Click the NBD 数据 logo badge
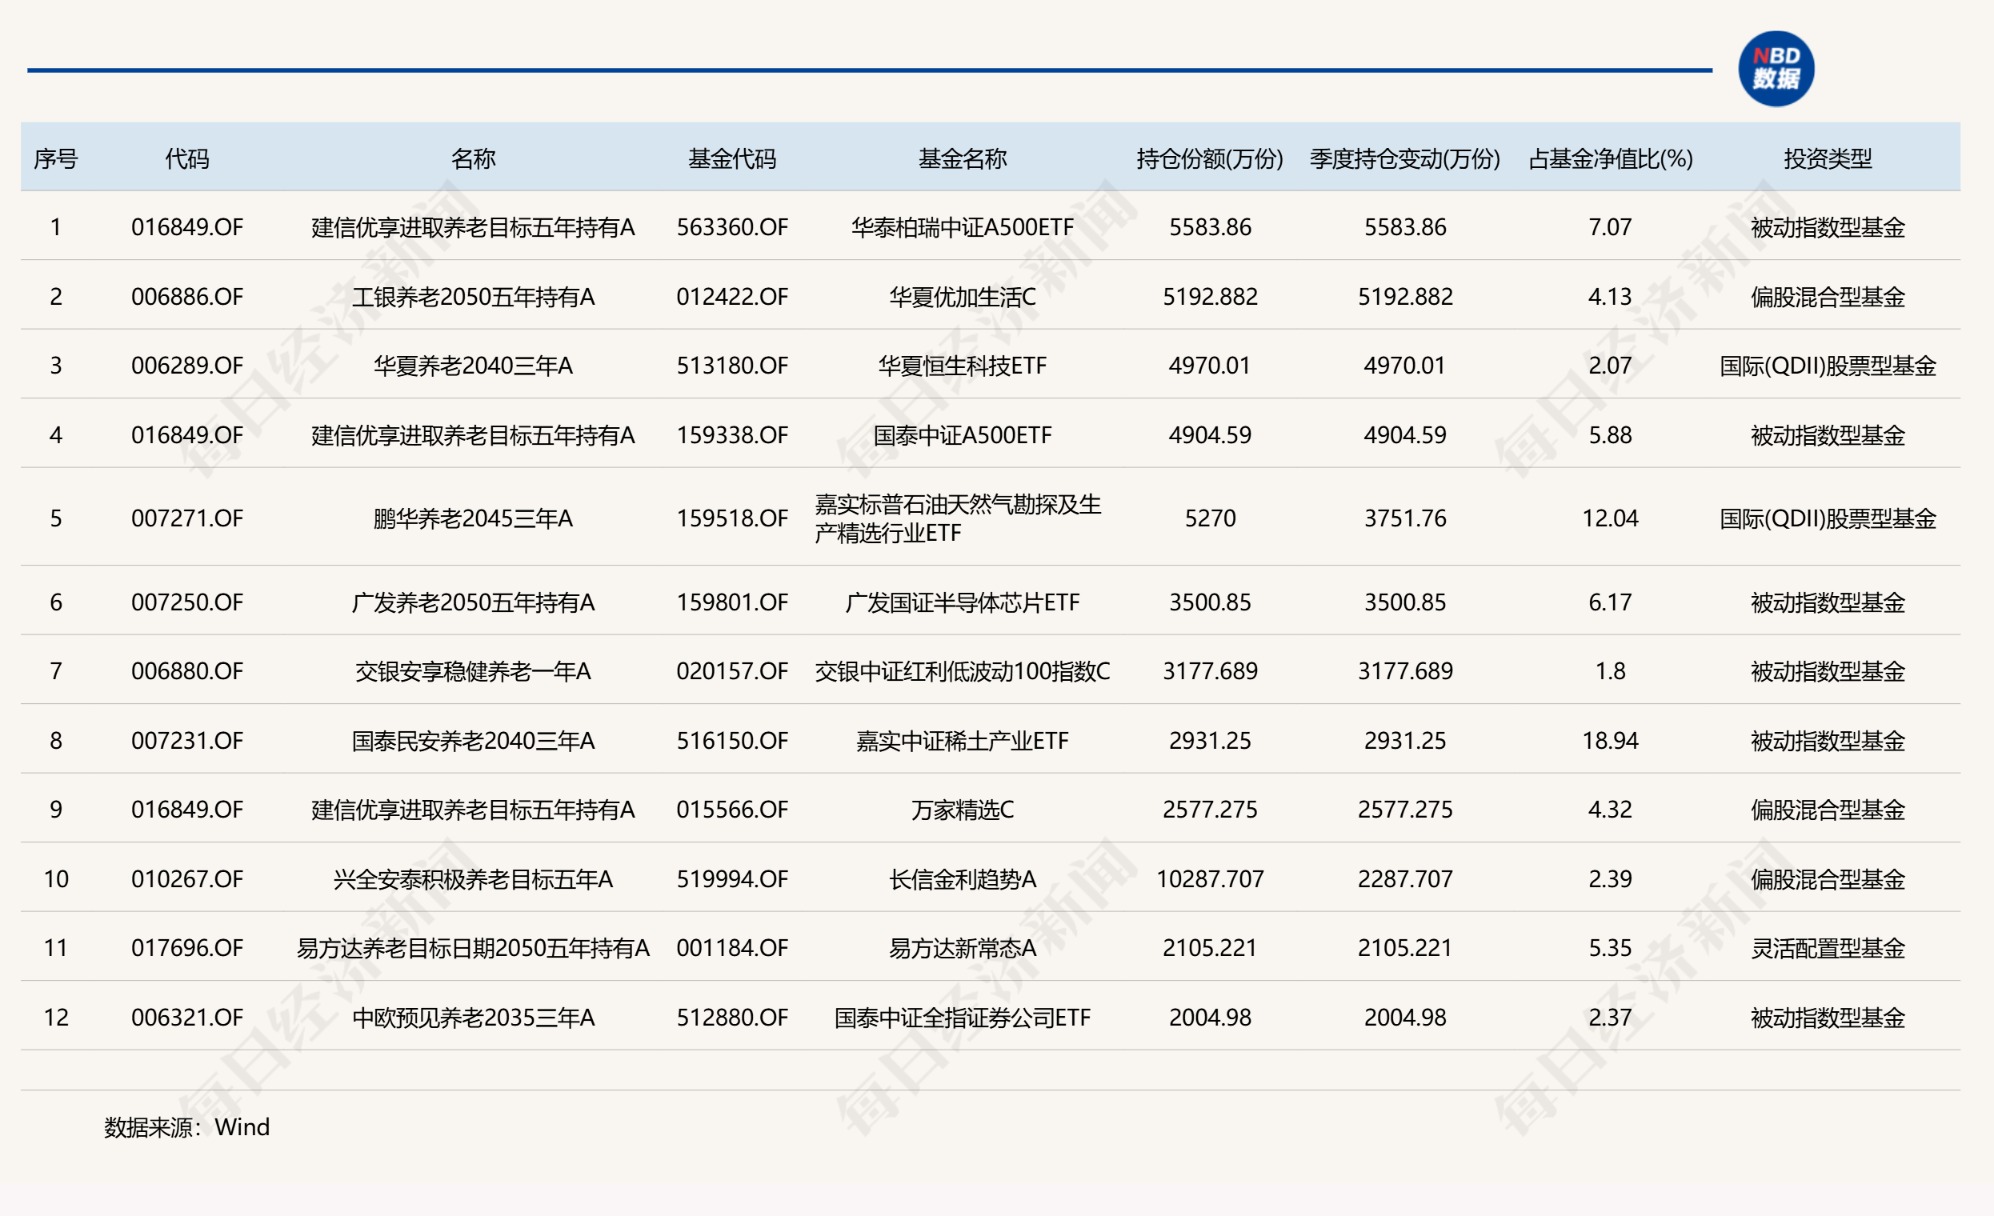The image size is (1994, 1216). (1776, 68)
